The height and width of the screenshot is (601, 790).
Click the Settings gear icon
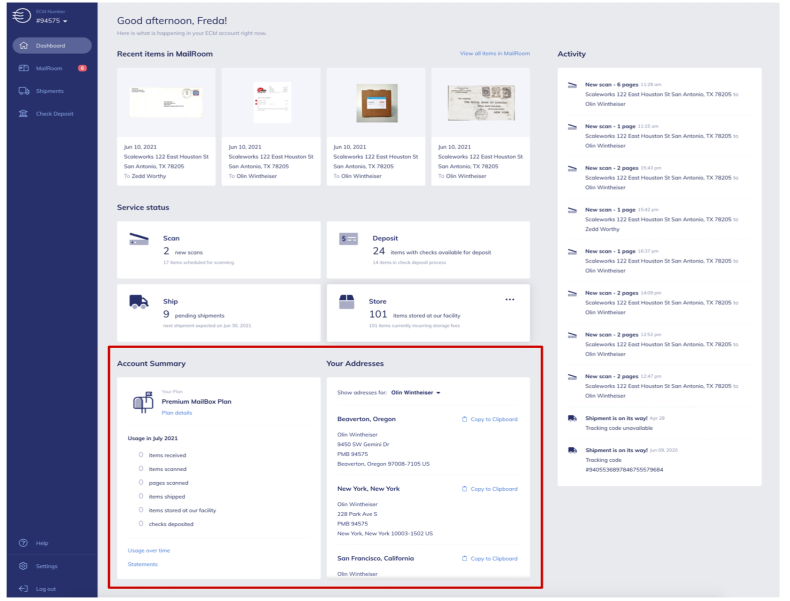coord(23,566)
